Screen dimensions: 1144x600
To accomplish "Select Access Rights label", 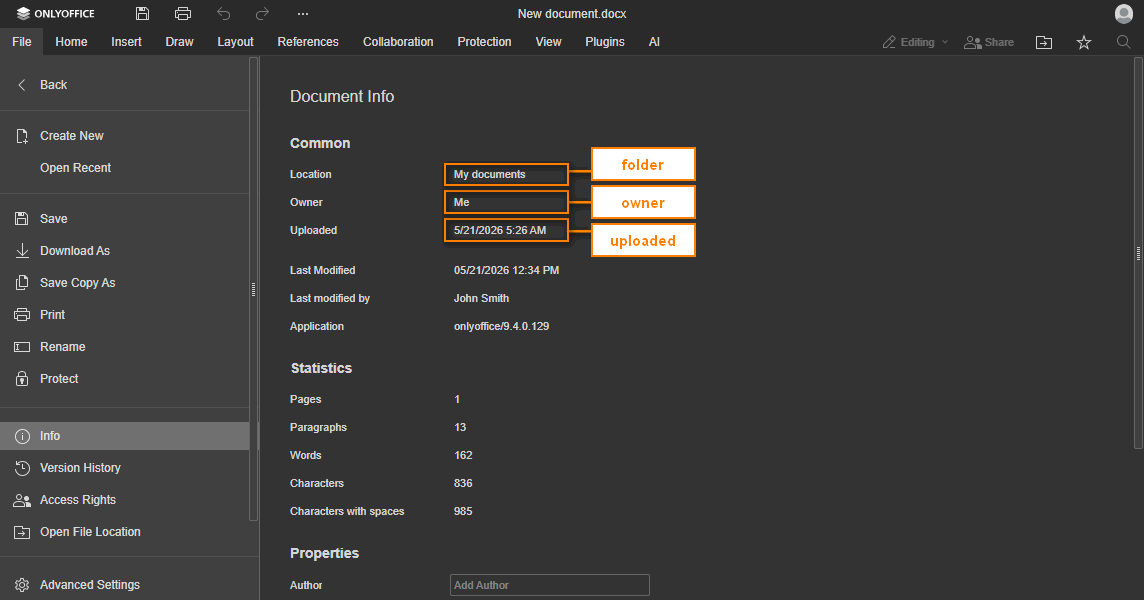I will coord(78,500).
